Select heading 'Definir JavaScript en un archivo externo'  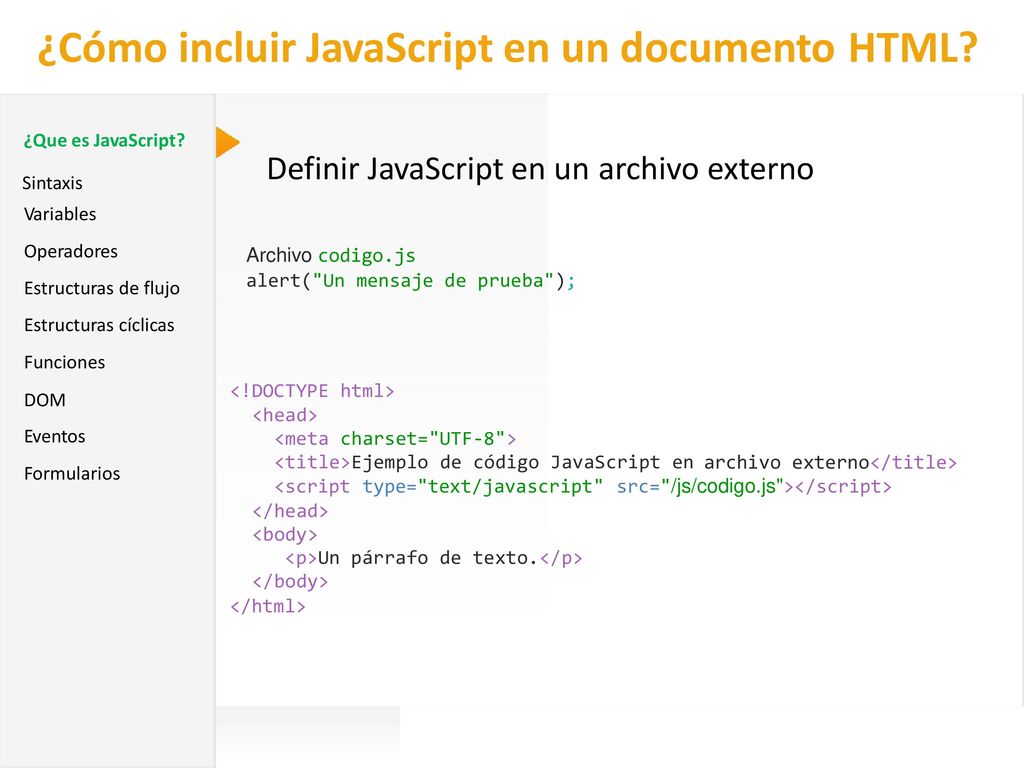point(540,168)
